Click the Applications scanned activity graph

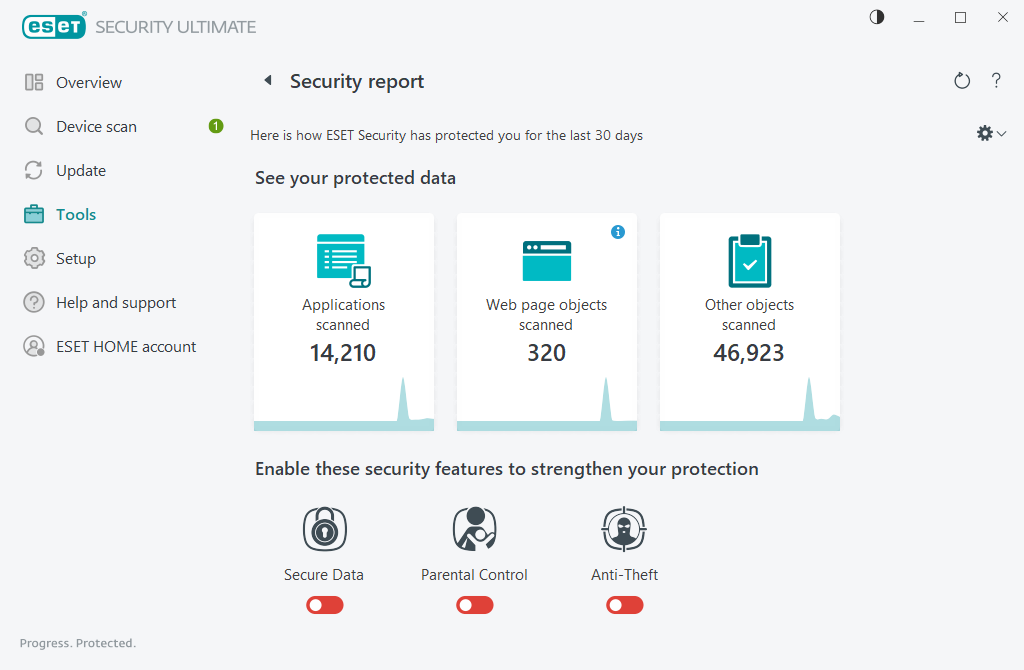tap(344, 404)
